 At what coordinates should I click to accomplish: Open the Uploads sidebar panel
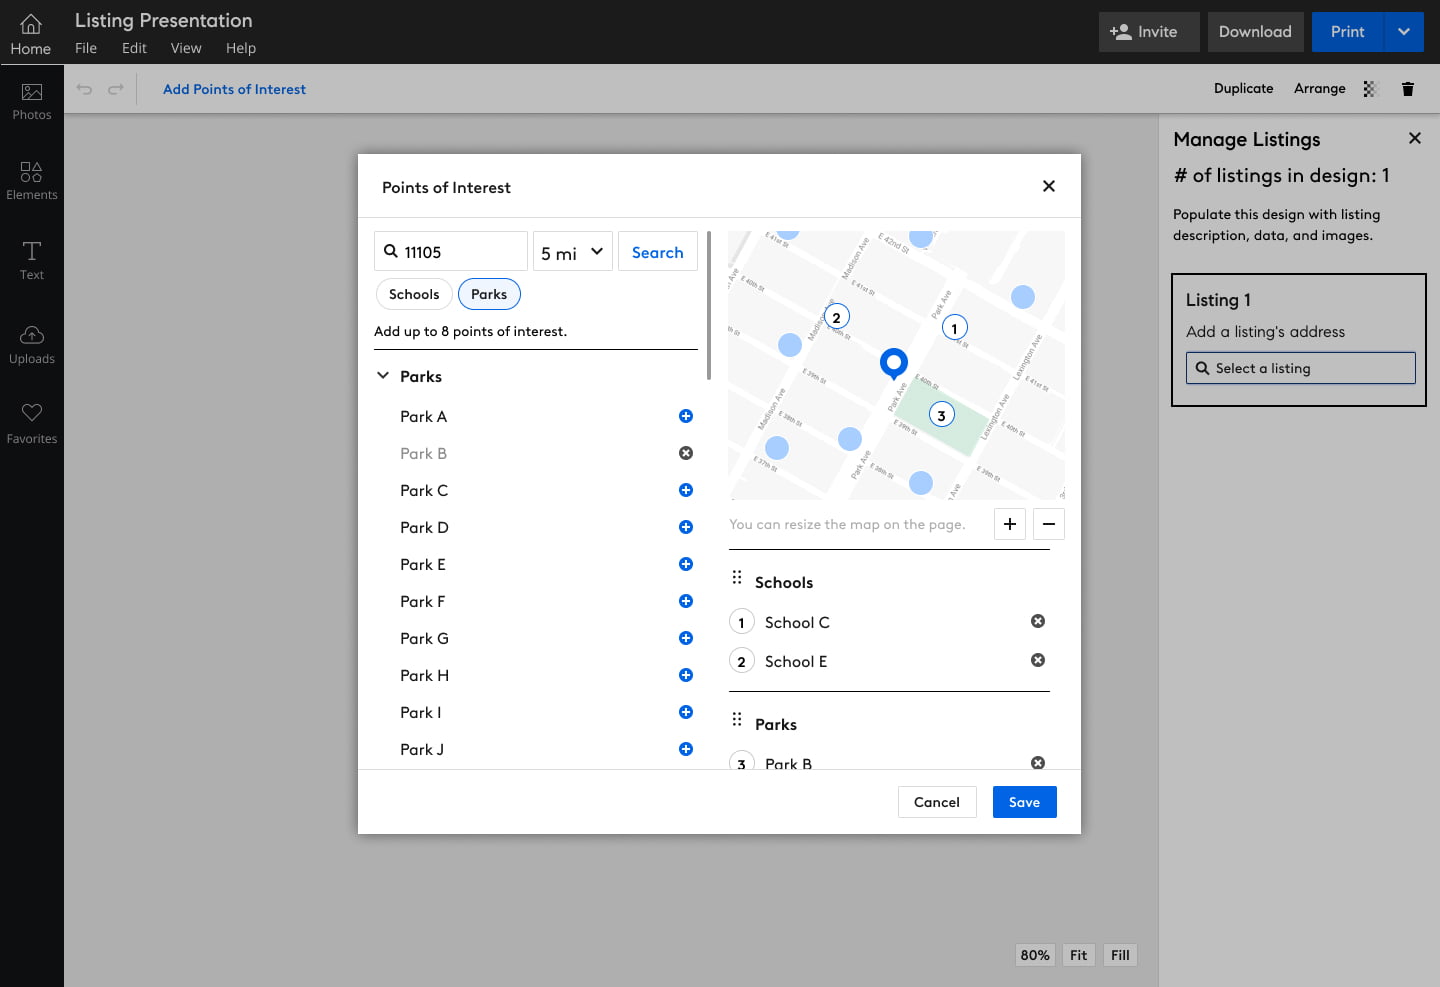32,345
